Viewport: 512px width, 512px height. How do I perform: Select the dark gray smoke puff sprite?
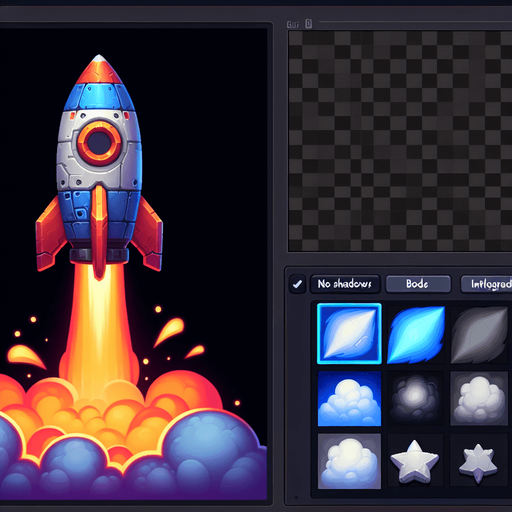pos(415,398)
